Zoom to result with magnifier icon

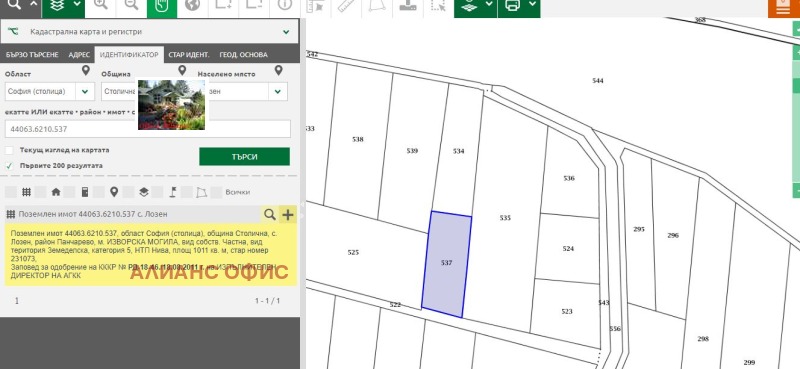[x=269, y=214]
